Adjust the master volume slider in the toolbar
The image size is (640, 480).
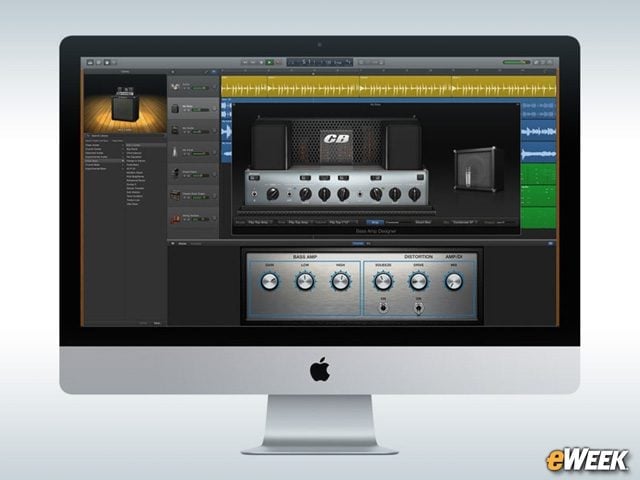tap(516, 62)
